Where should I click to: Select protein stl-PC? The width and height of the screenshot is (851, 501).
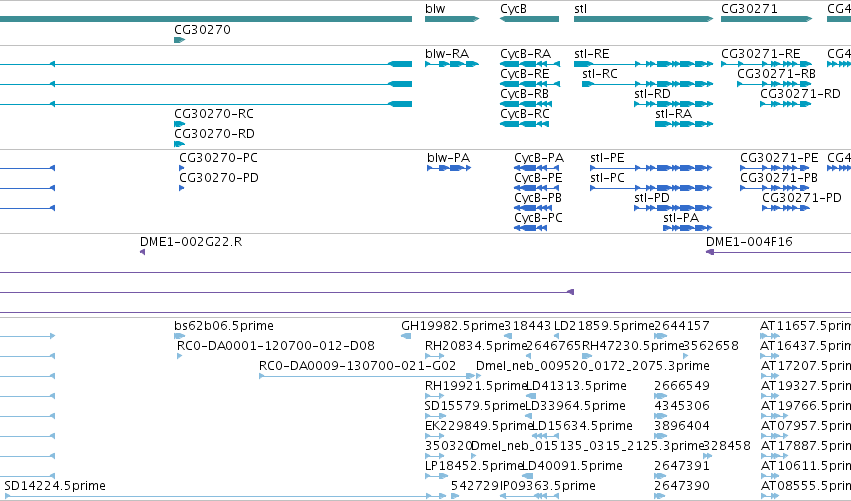tap(607, 178)
